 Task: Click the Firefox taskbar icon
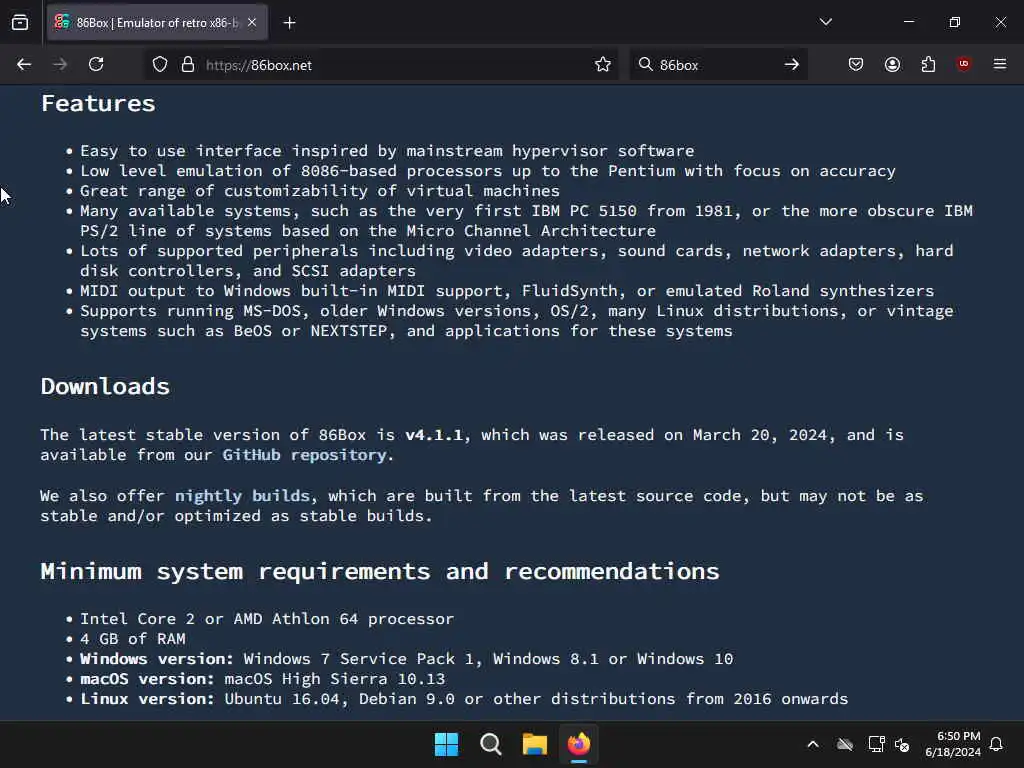tap(579, 744)
